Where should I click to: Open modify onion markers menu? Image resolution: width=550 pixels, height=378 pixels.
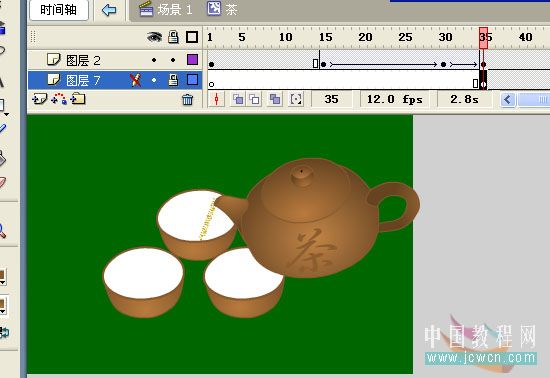pyautogui.click(x=296, y=100)
